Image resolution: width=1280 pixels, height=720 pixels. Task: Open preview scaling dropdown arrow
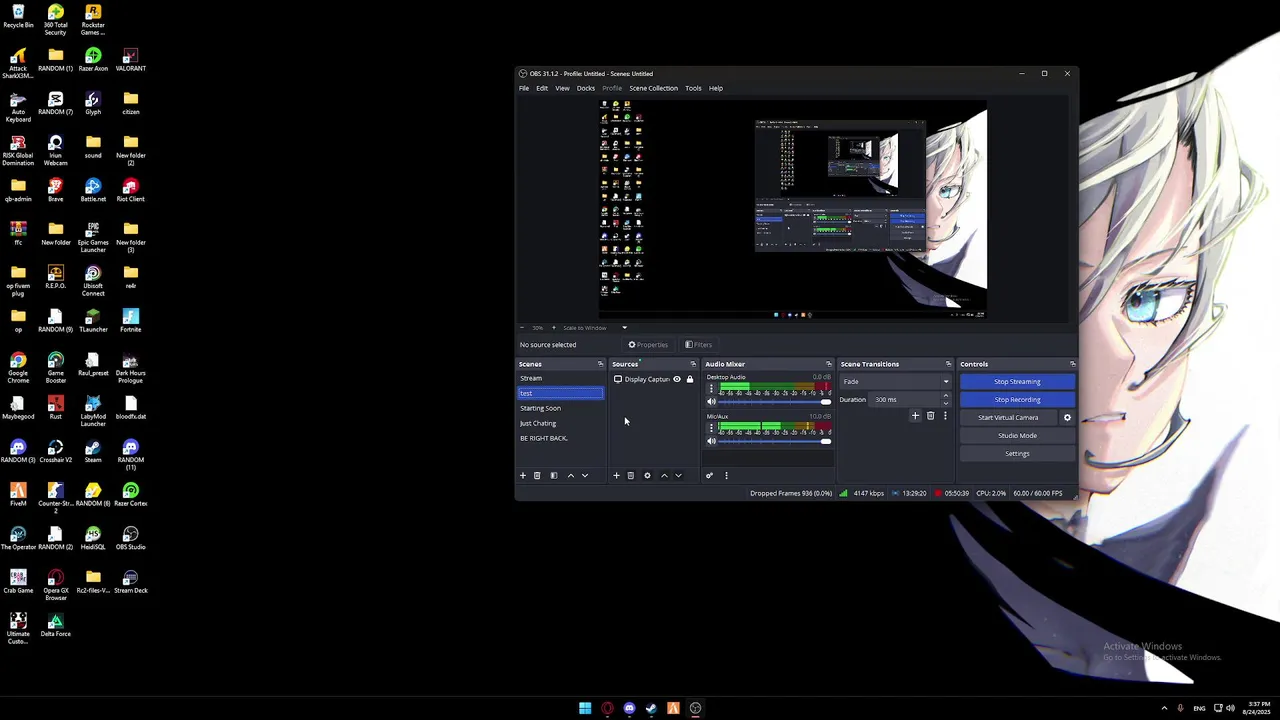tap(624, 328)
